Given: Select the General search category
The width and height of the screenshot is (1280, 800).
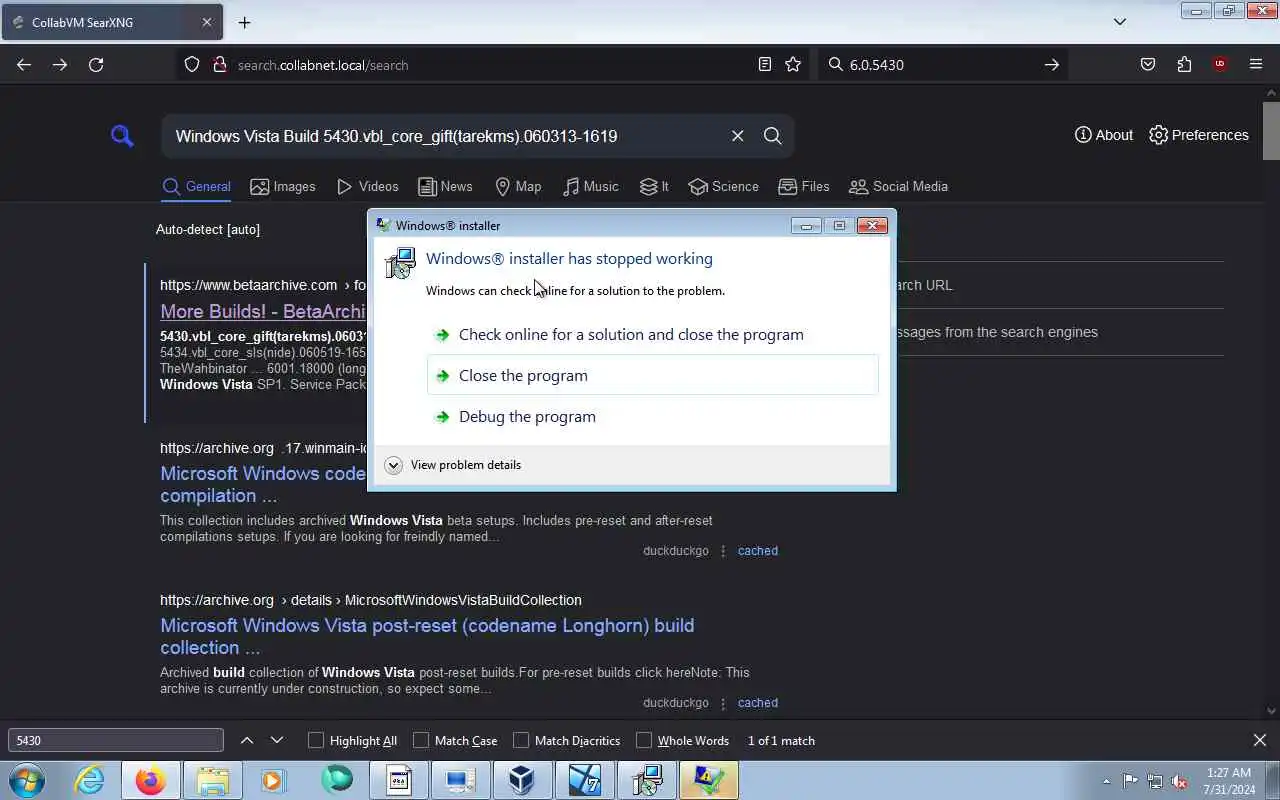Looking at the screenshot, I should tap(196, 186).
